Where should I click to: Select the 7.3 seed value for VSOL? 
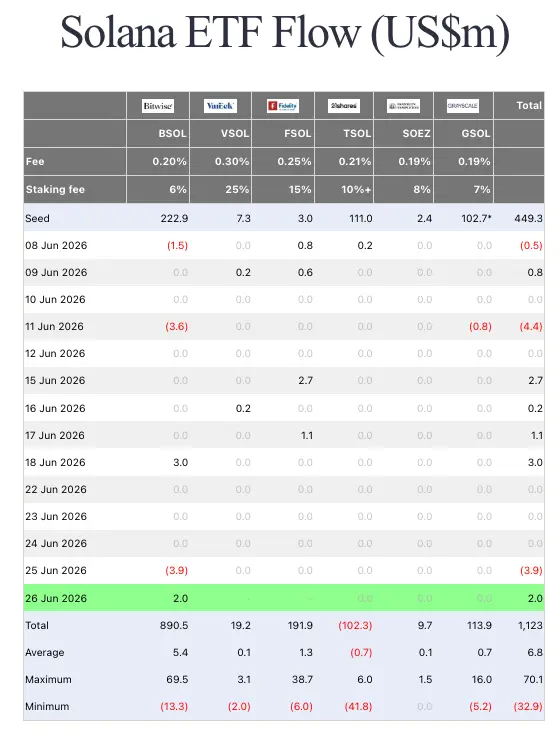pos(243,218)
